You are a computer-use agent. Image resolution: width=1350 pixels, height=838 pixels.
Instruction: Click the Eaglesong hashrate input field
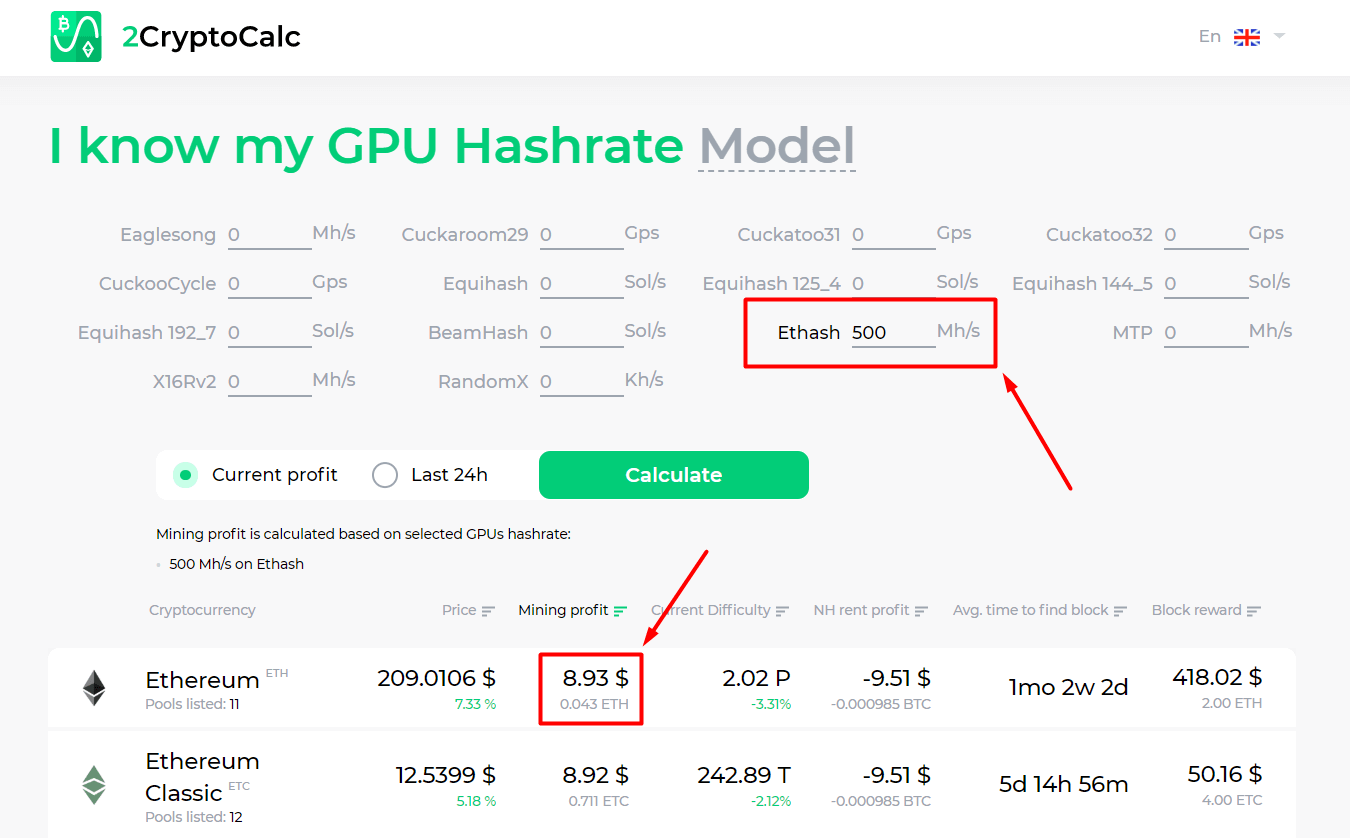point(268,236)
